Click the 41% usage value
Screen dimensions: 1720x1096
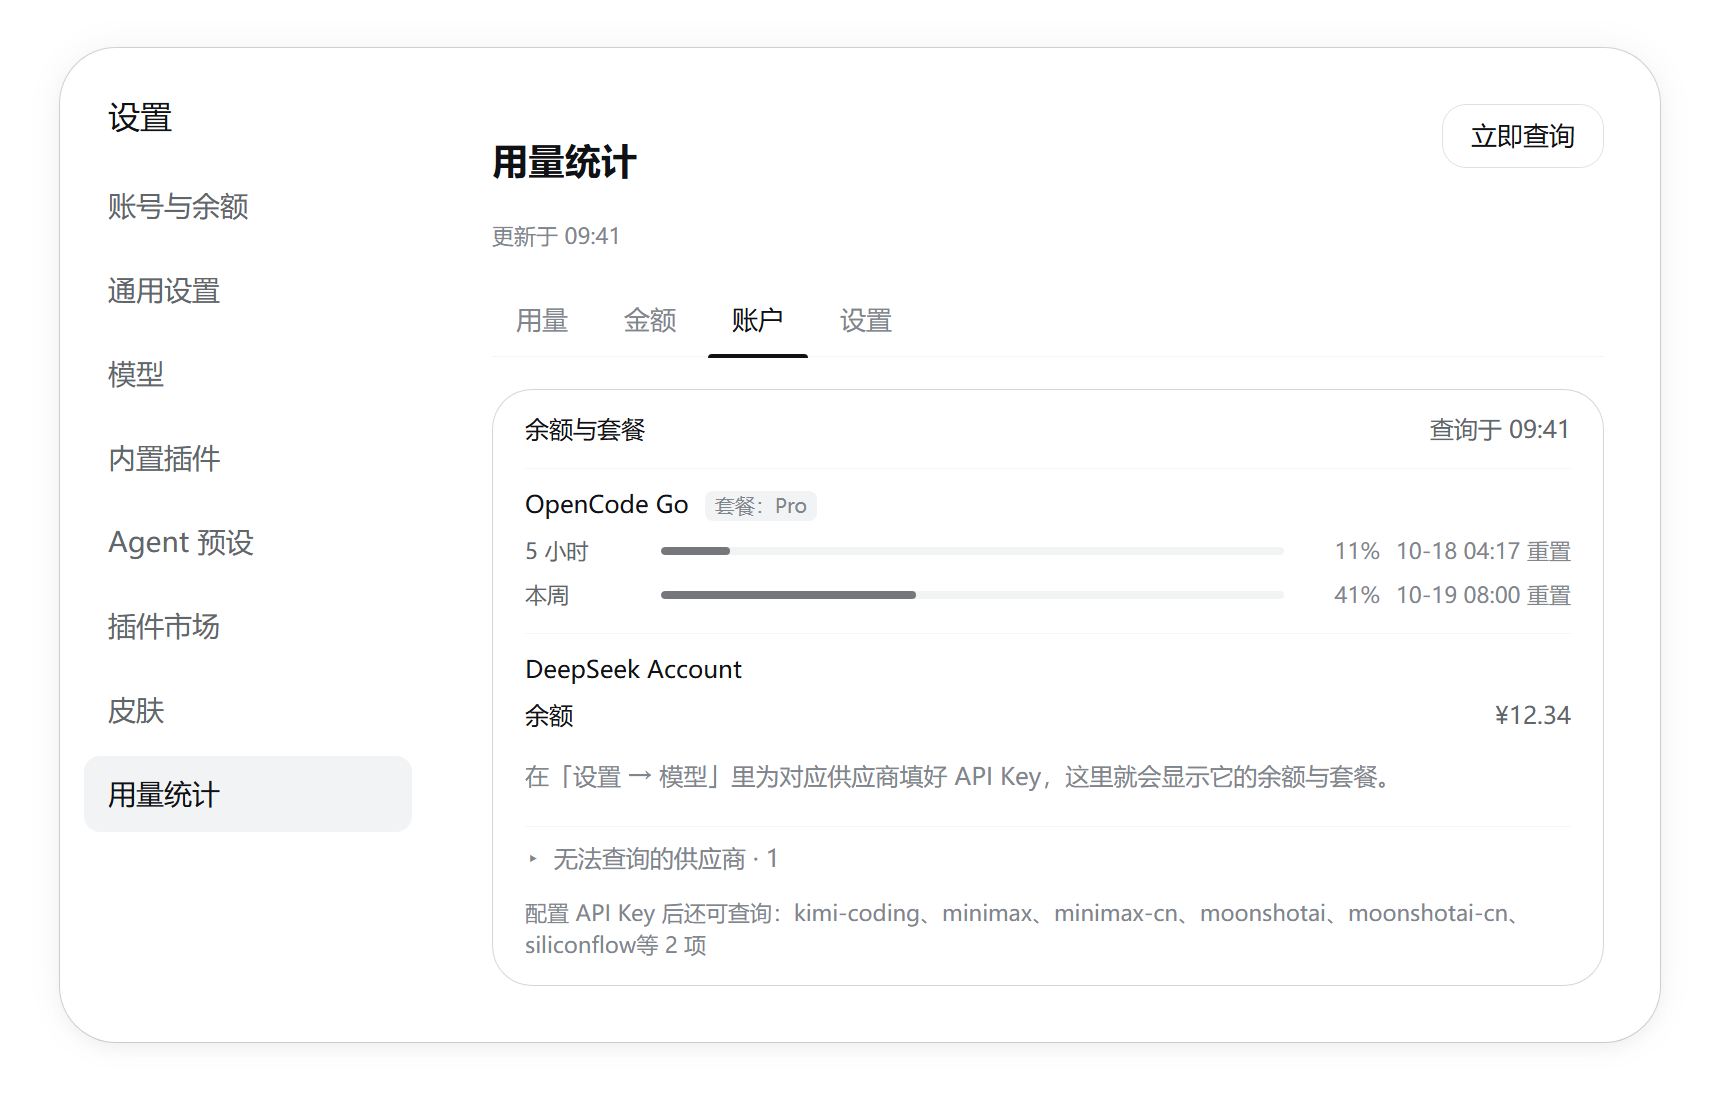tap(1357, 595)
